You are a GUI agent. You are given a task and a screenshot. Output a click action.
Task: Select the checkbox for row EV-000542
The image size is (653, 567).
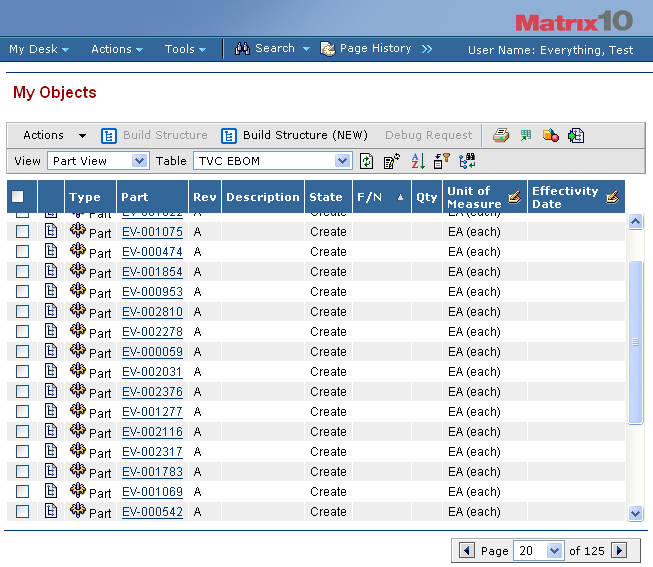[22, 512]
